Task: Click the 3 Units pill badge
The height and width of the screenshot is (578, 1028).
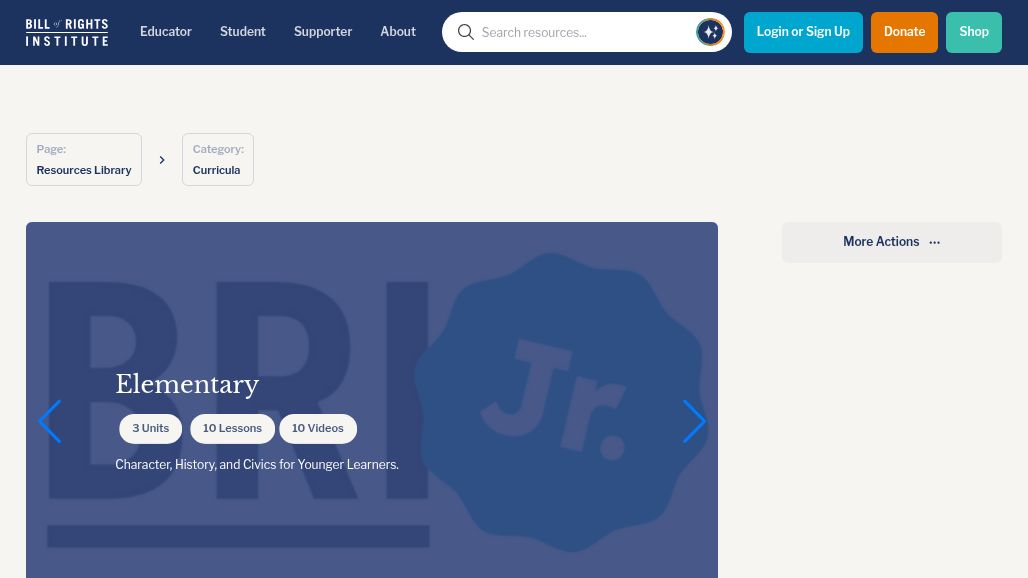Action: [x=150, y=428]
